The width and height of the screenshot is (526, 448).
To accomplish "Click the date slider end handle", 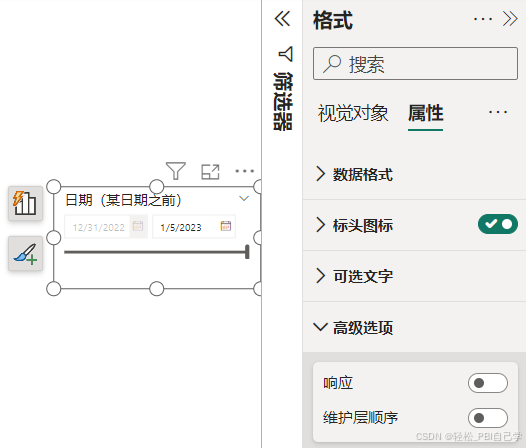I will coord(247,252).
